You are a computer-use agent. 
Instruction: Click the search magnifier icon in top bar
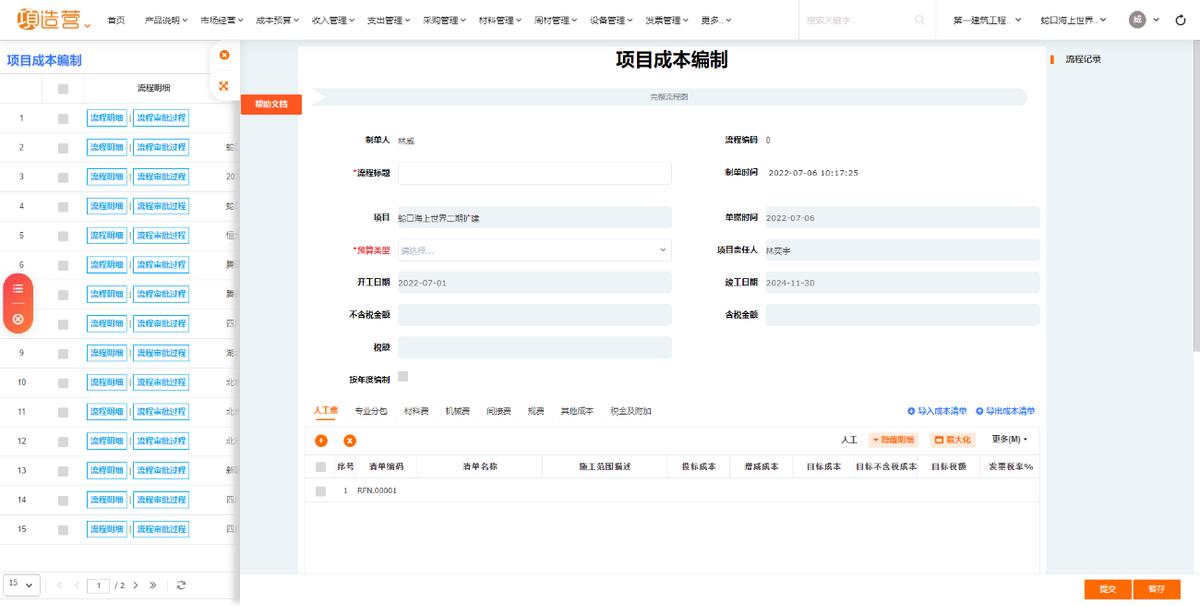[920, 18]
